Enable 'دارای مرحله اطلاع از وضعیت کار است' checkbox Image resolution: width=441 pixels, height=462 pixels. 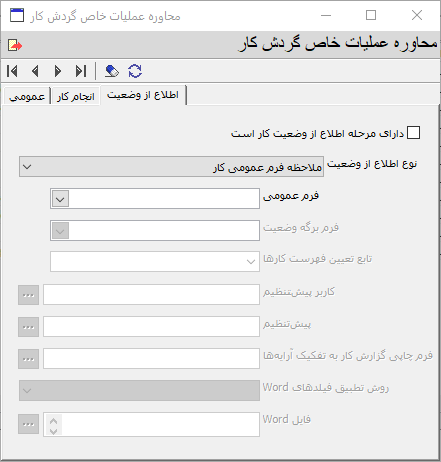(413, 133)
